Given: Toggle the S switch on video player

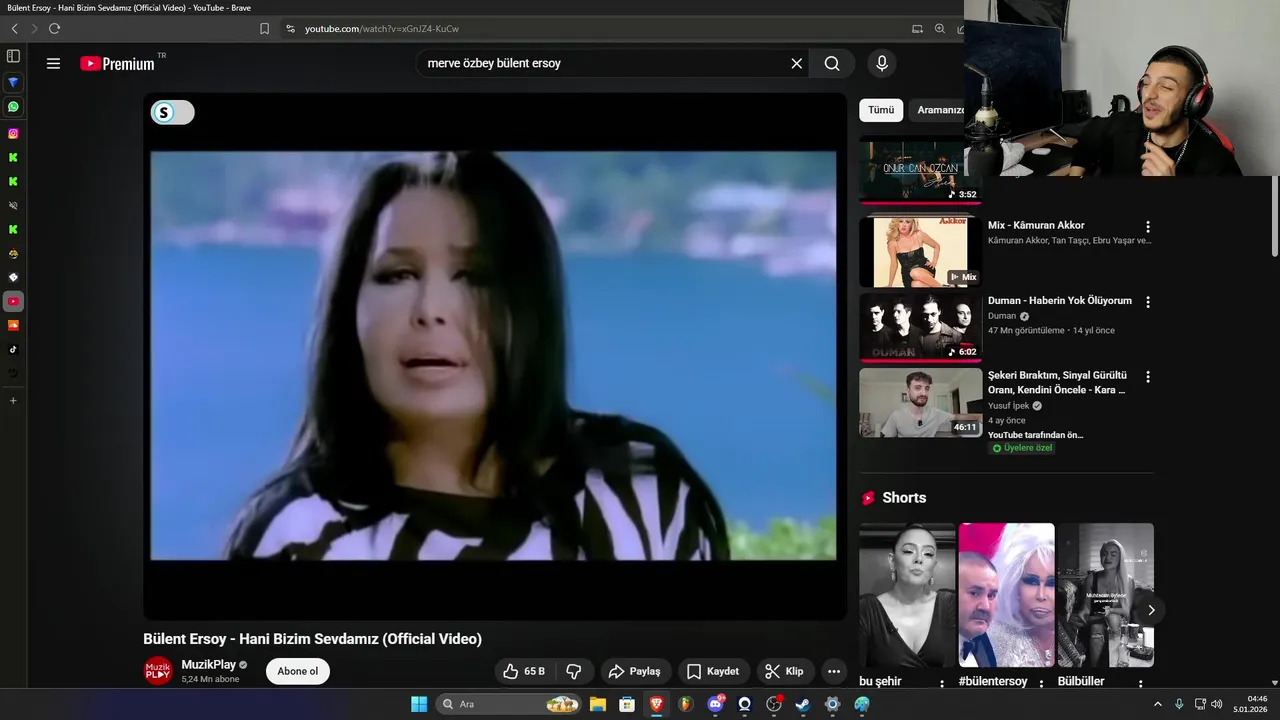Looking at the screenshot, I should point(172,113).
